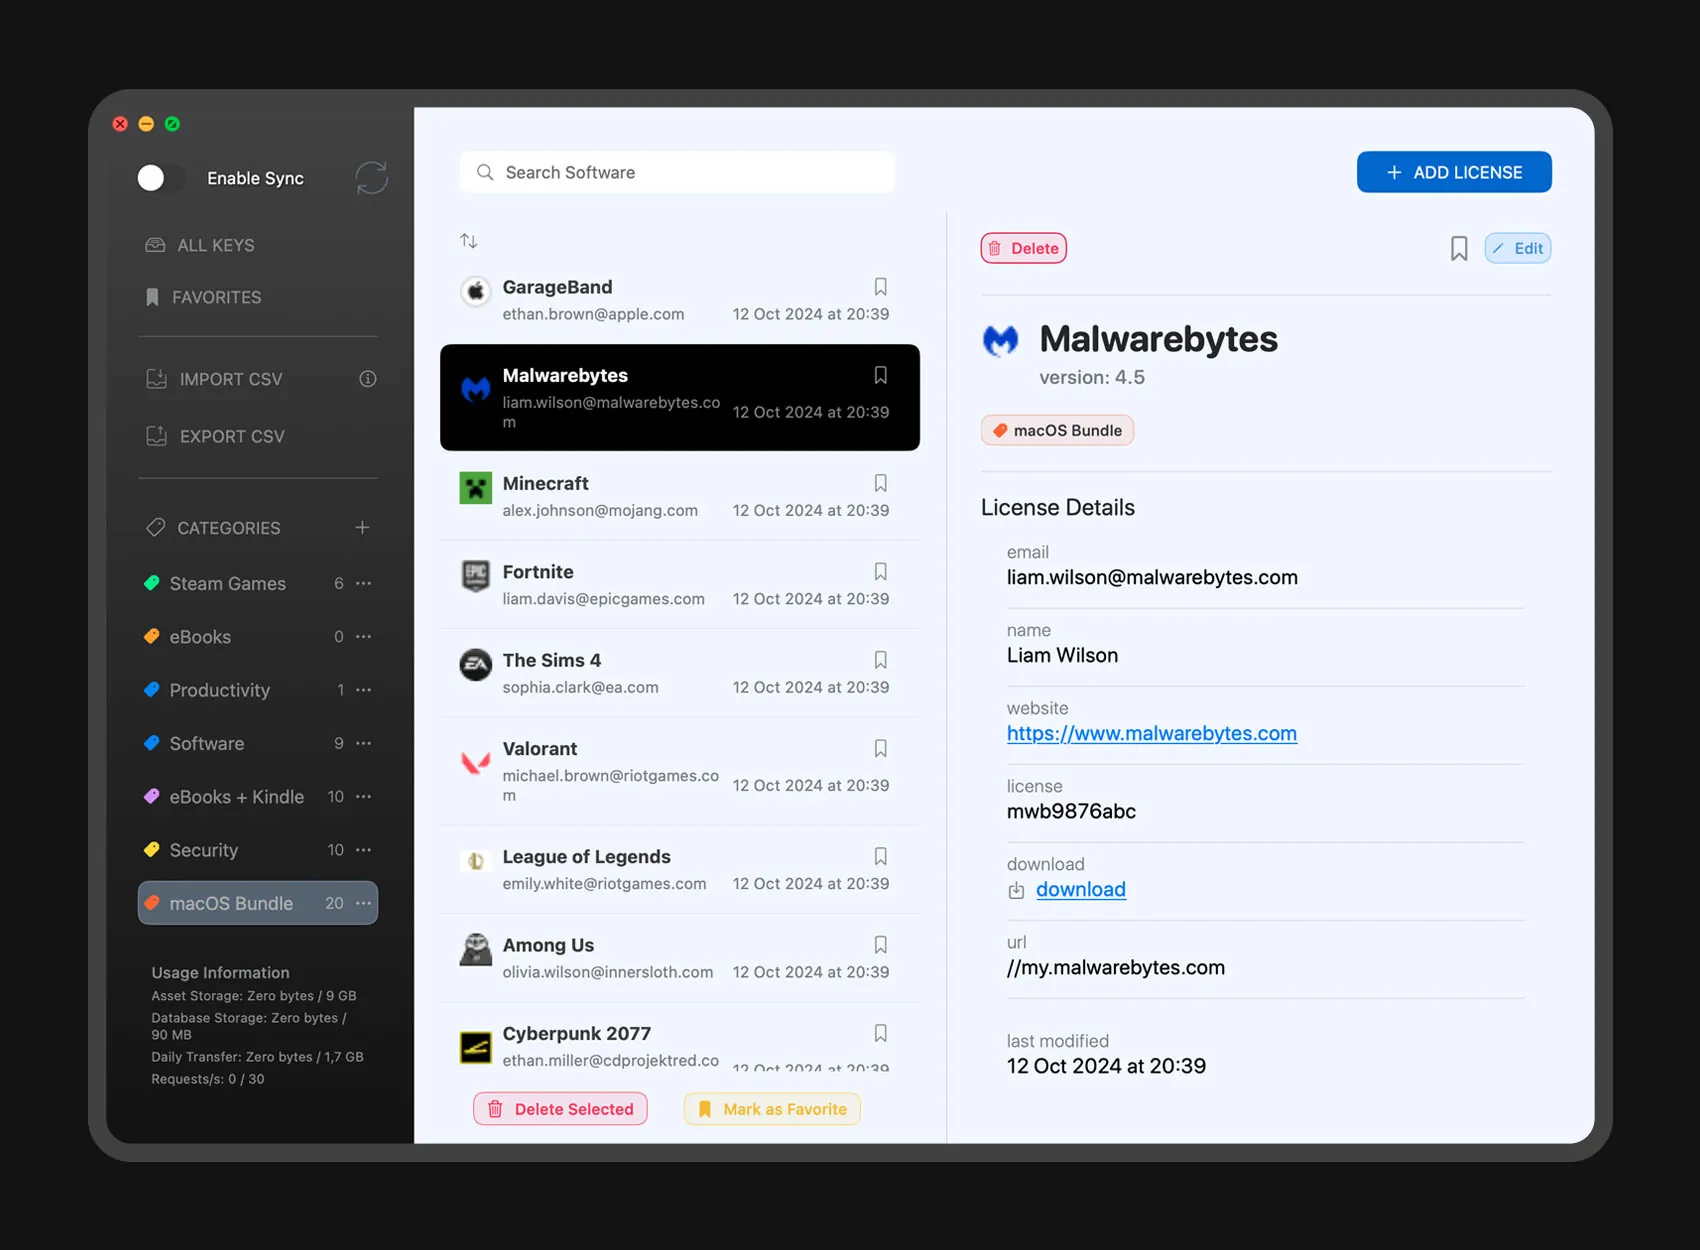Click the League of Legends icon
This screenshot has height=1250, width=1700.
476,861
